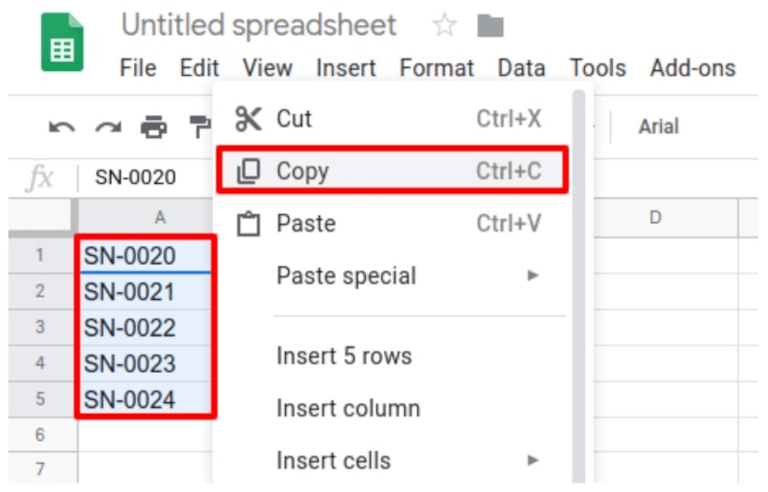The width and height of the screenshot is (768, 492).
Task: Click the undo arrow in toolbar
Action: (x=62, y=128)
